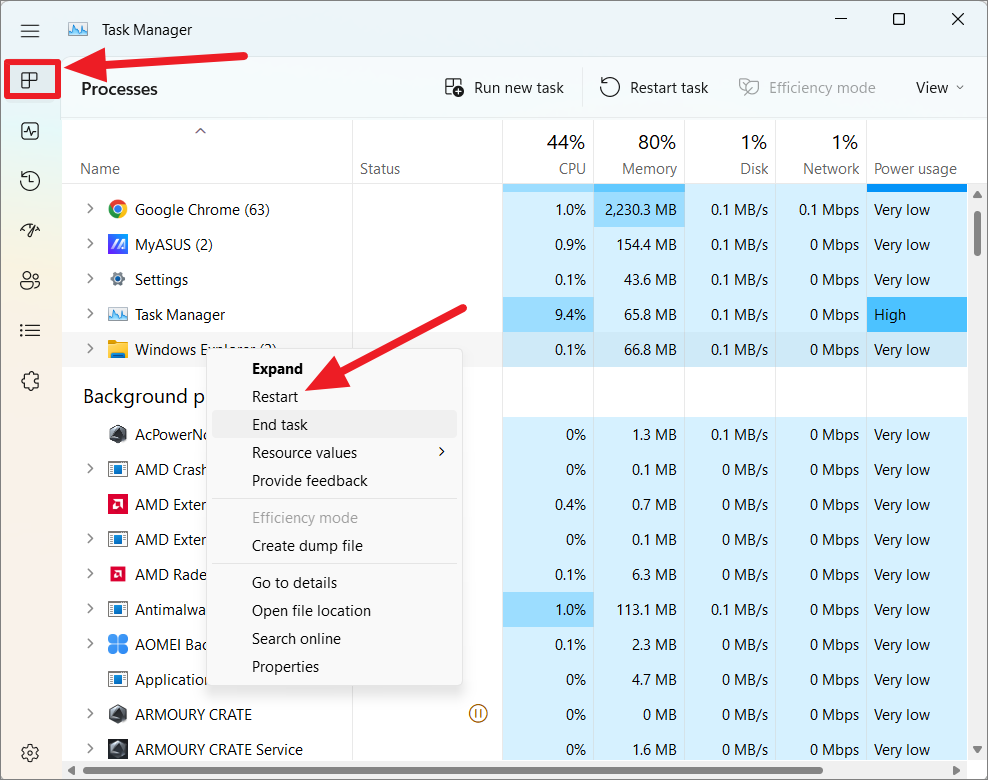Image resolution: width=988 pixels, height=780 pixels.
Task: Click the Run new task button
Action: [505, 88]
